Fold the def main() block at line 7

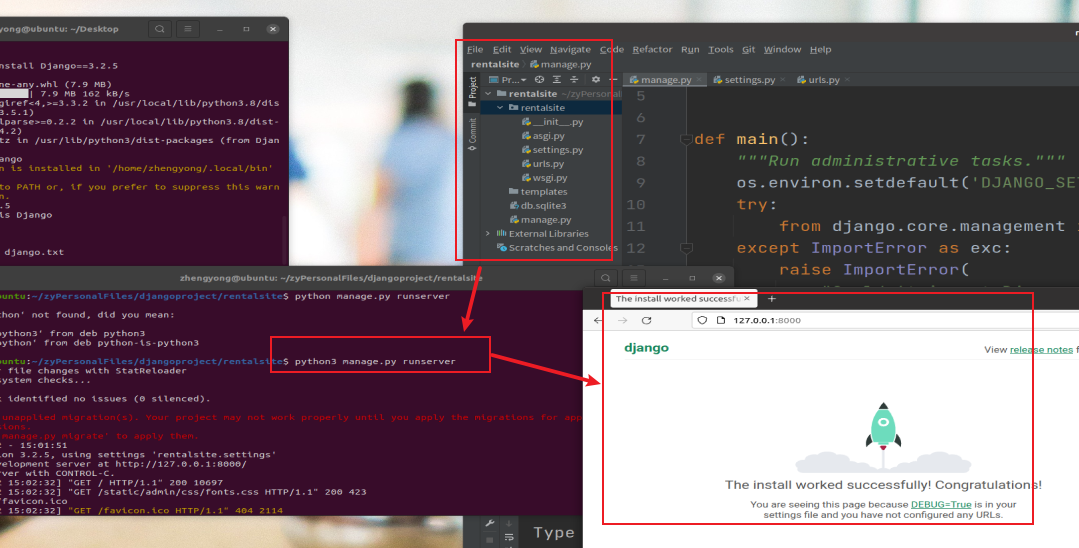686,140
